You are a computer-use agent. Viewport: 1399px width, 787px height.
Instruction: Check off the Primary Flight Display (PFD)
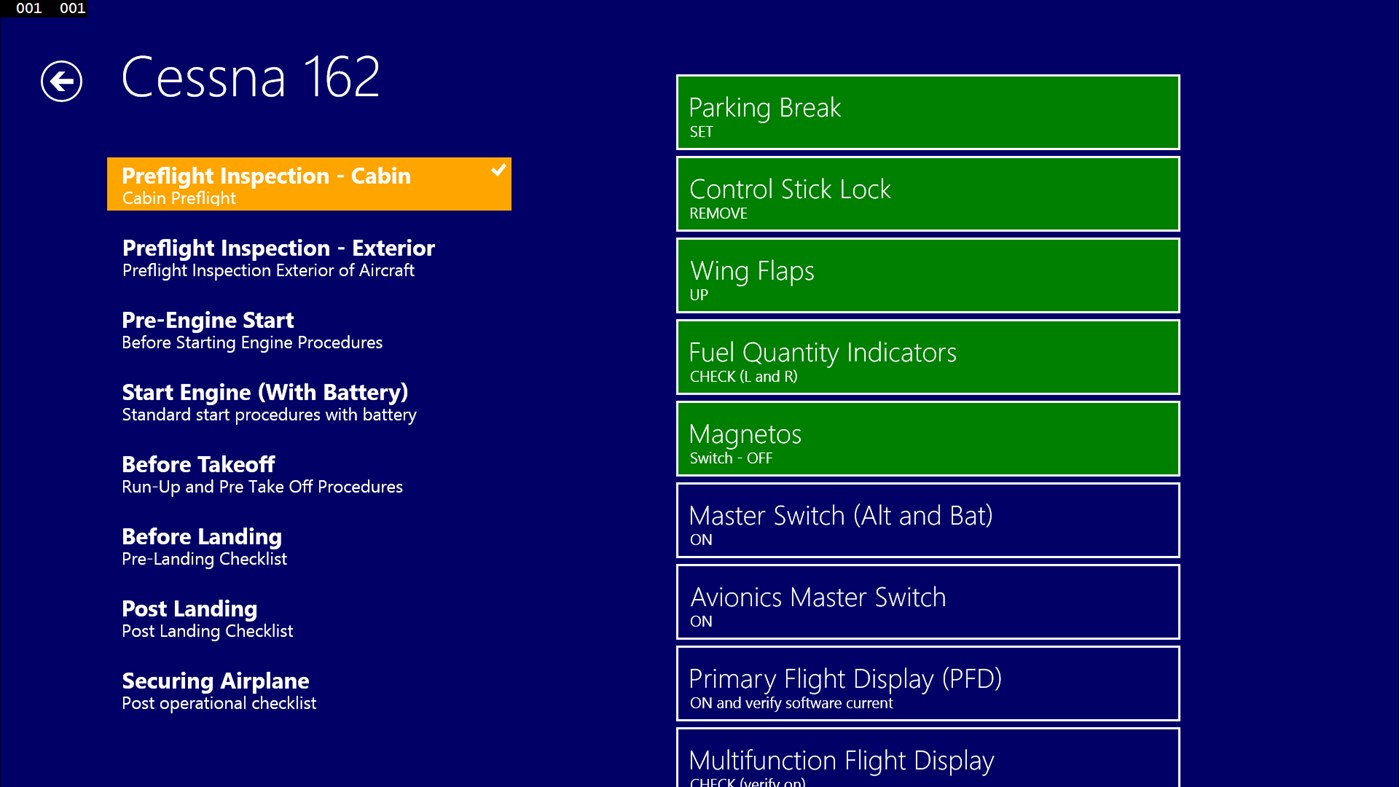[927, 682]
